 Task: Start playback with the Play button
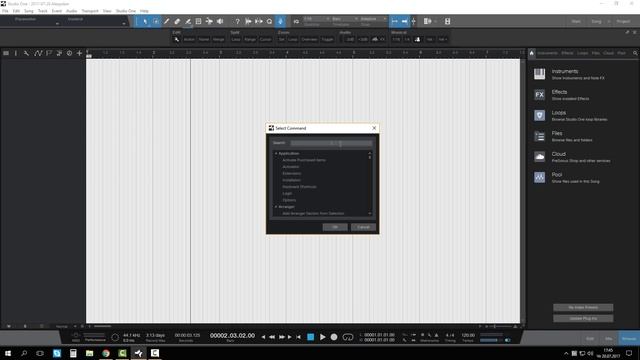pos(322,337)
